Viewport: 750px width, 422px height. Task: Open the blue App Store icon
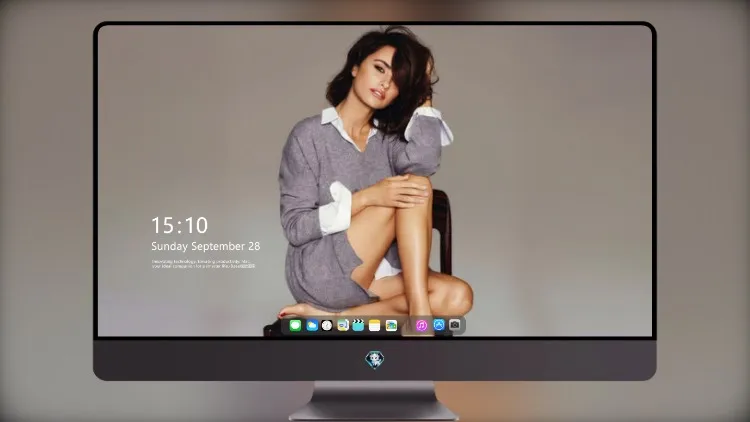tap(439, 325)
